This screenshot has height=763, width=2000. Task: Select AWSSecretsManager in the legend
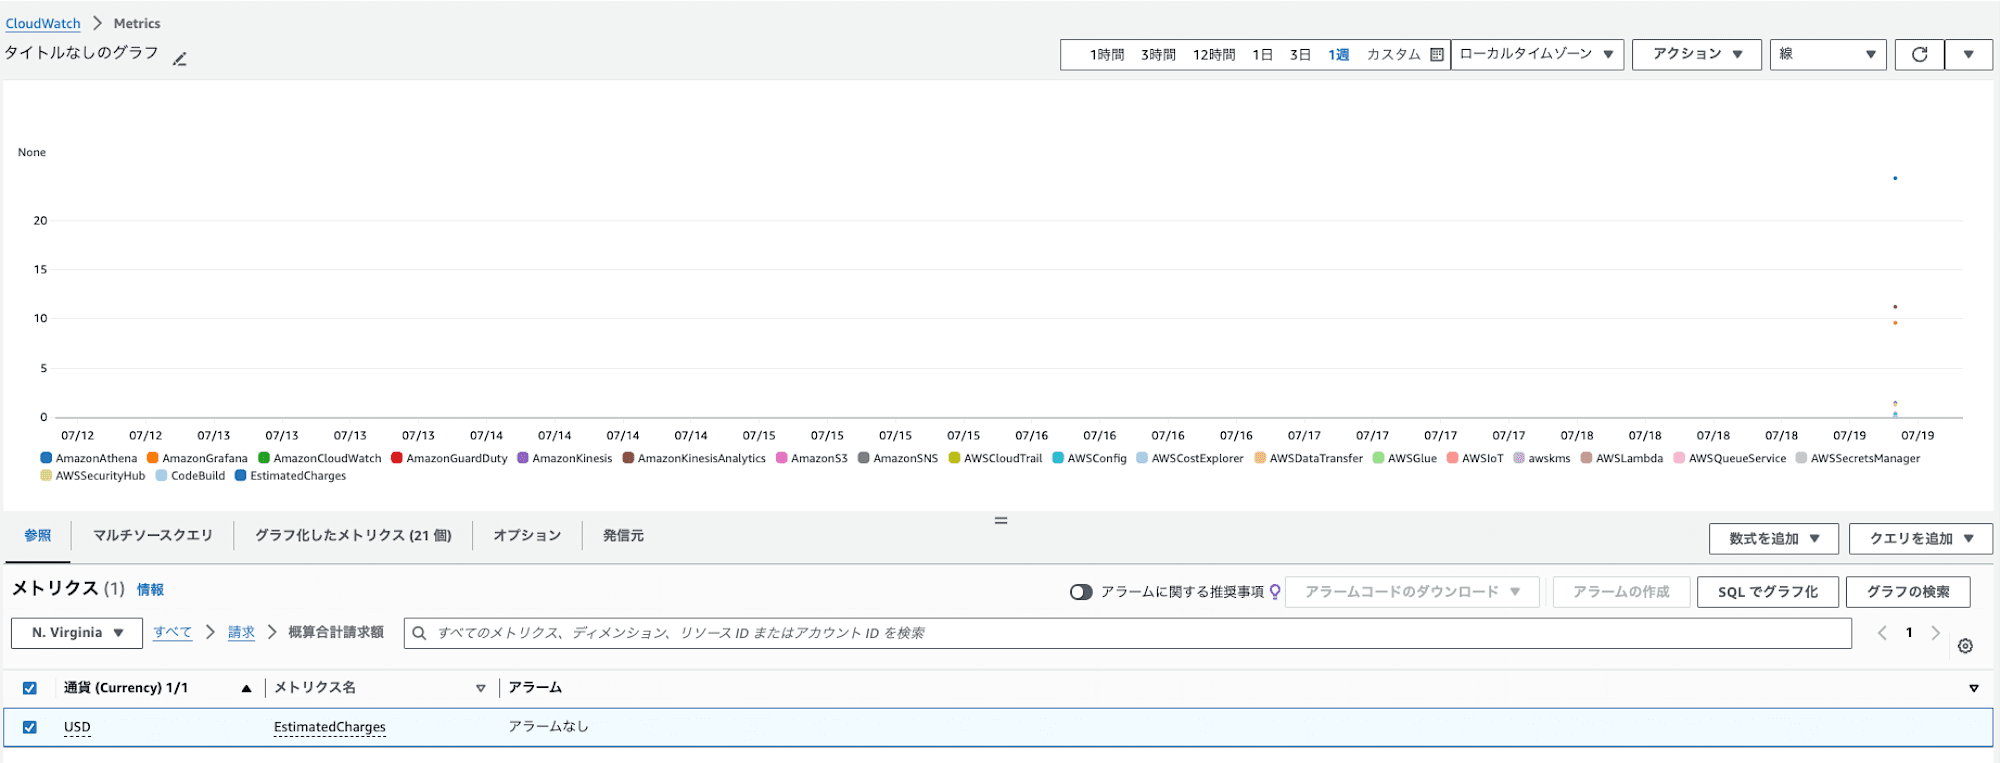(1865, 458)
